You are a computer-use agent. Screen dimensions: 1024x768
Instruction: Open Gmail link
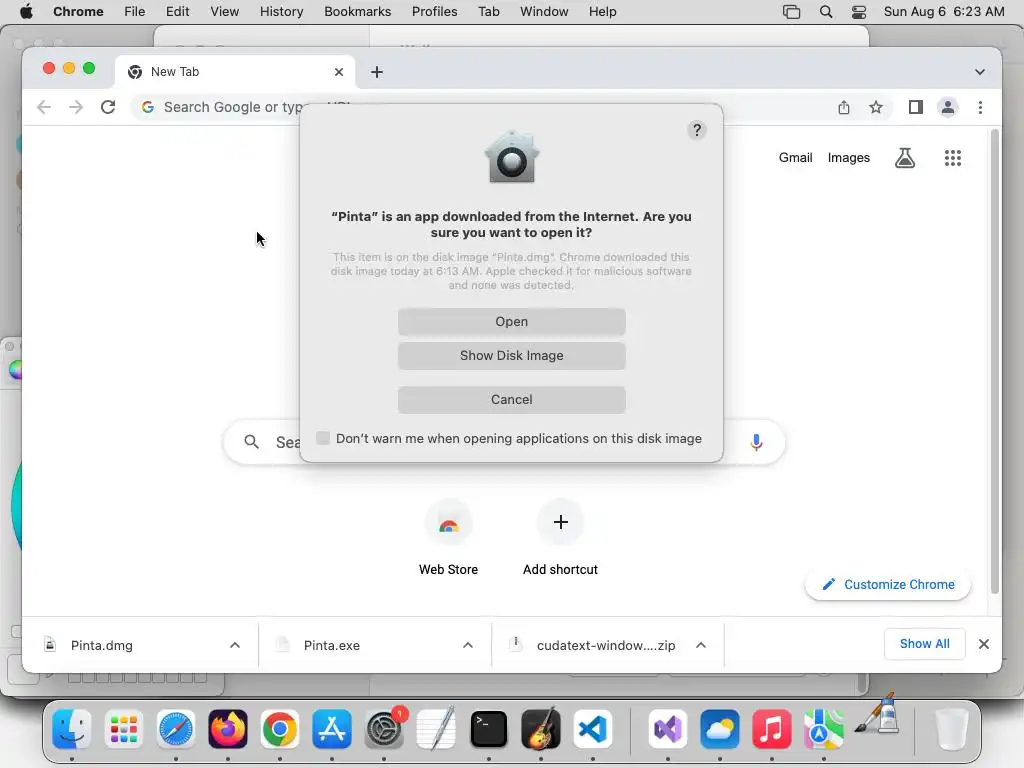tap(795, 157)
